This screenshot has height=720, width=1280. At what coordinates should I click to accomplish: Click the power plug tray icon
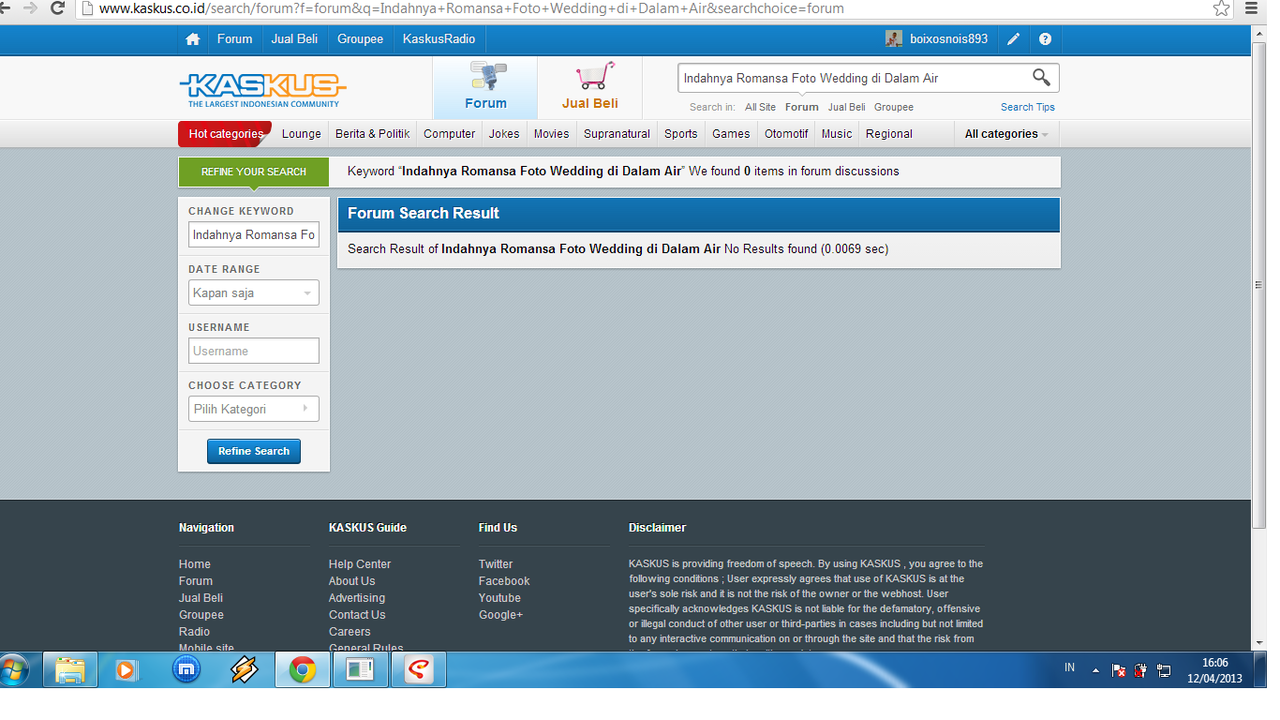1141,671
